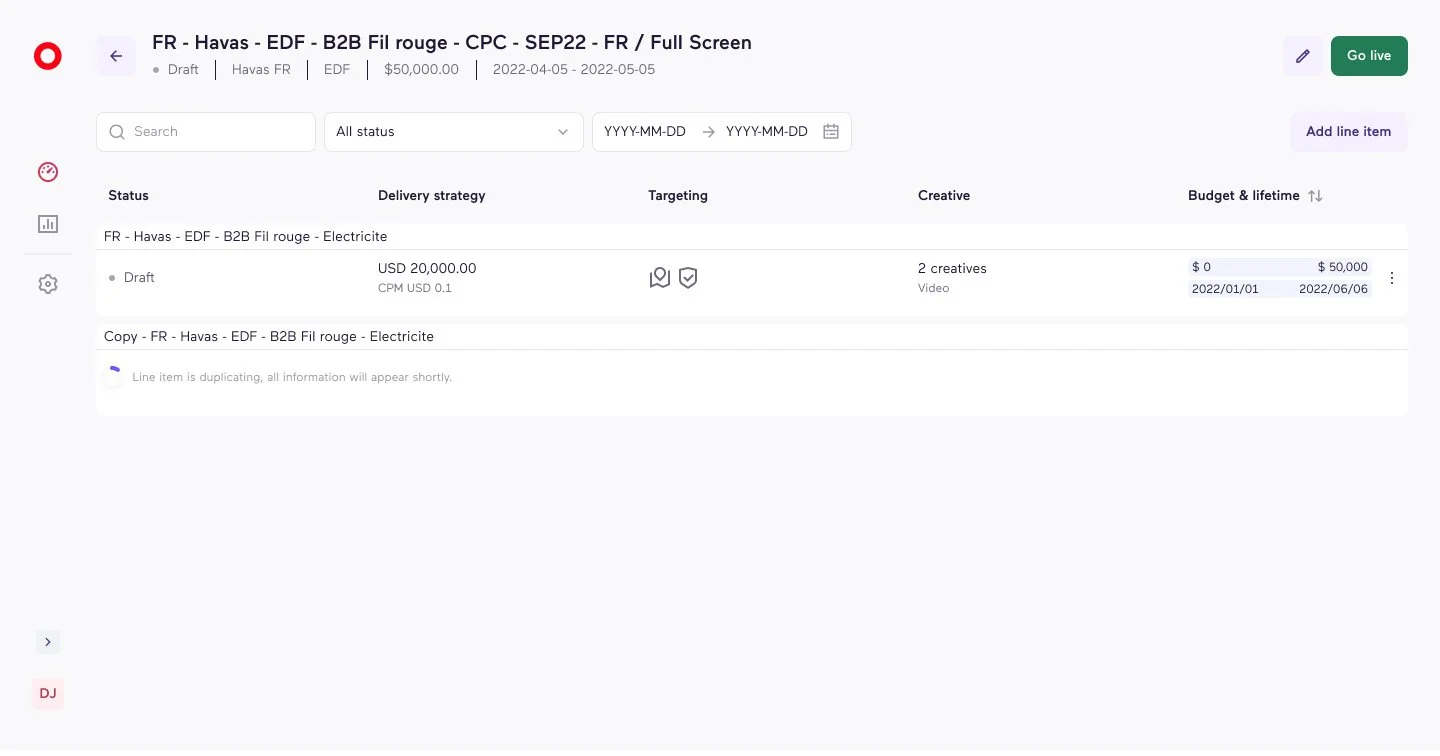Viewport: 1440px width, 756px height.
Task: Click the end date YYYY-MM-DD field
Action: click(x=767, y=132)
